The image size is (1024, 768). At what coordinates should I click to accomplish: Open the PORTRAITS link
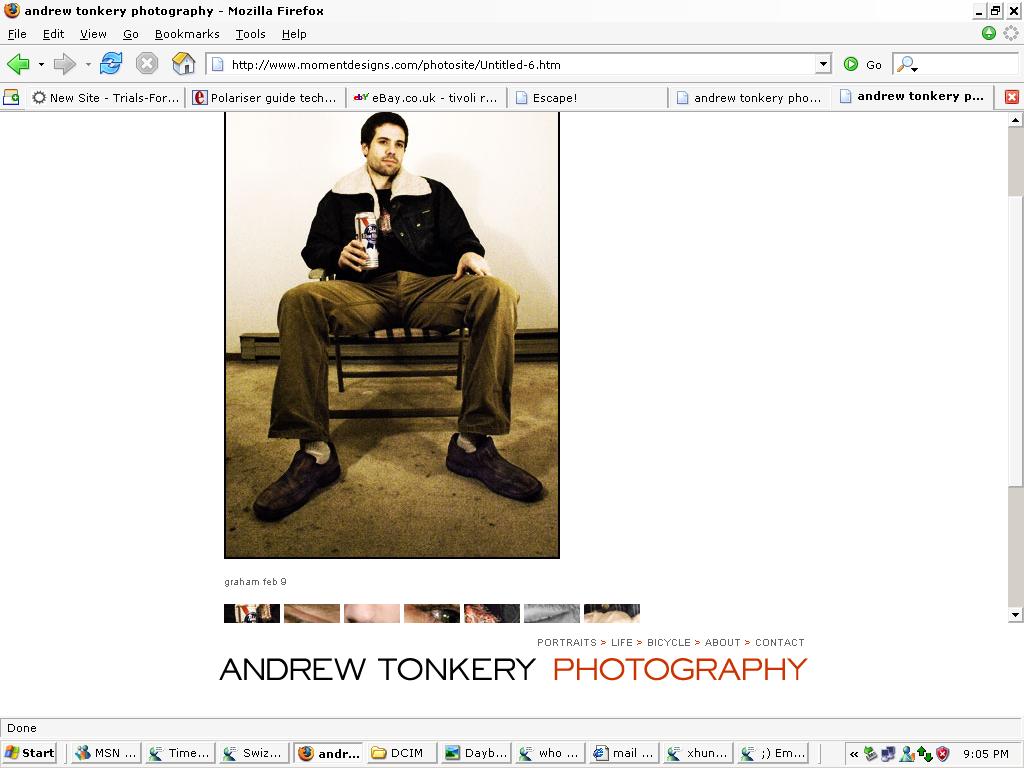pyautogui.click(x=567, y=643)
